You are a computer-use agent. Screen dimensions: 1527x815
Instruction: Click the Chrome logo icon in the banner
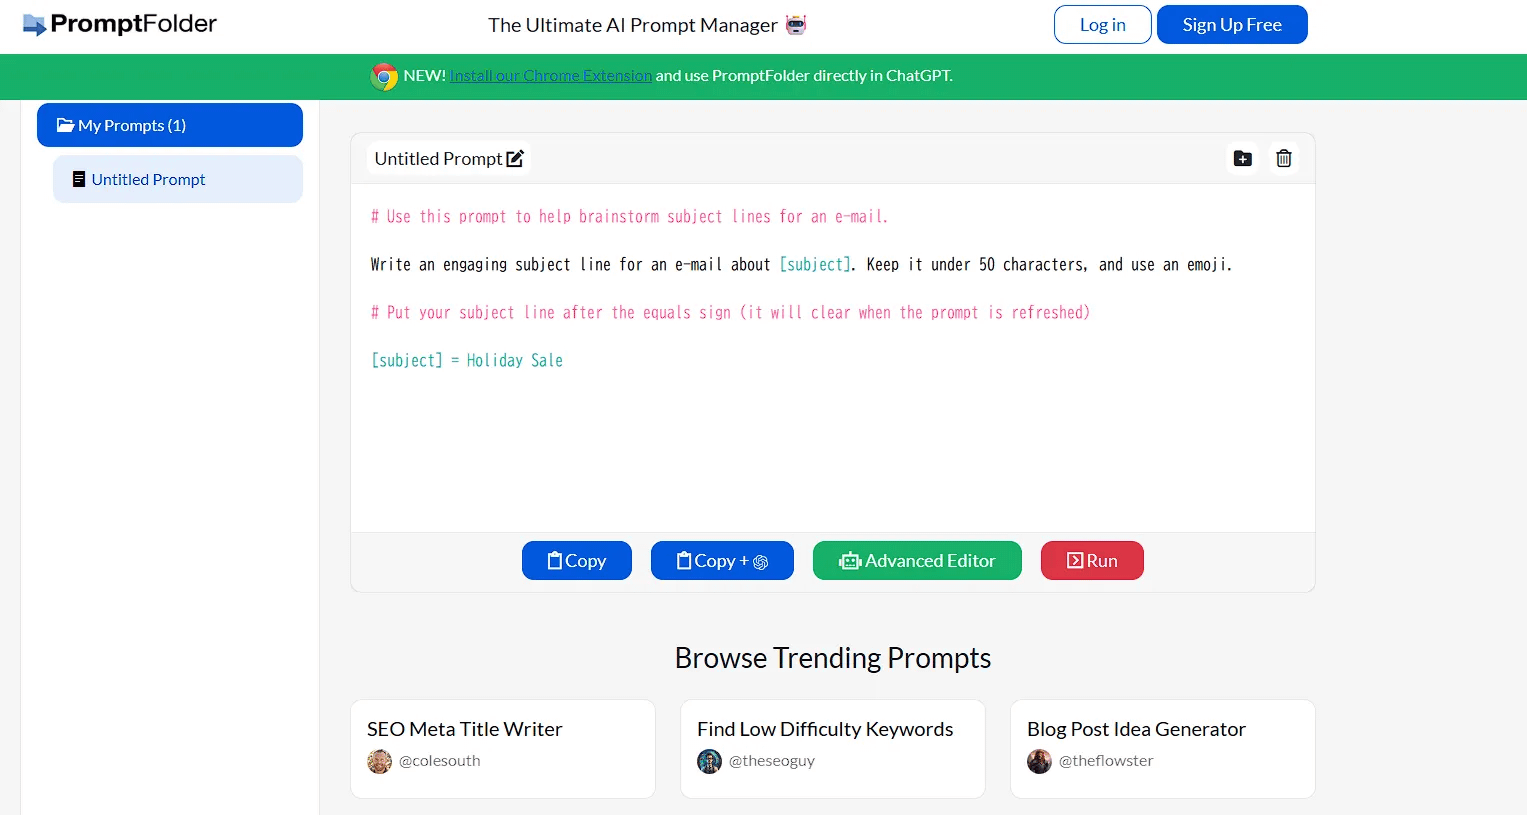click(384, 77)
